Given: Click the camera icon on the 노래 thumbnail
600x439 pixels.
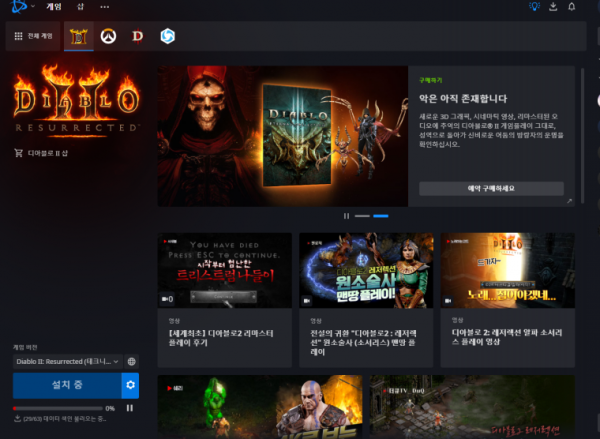Looking at the screenshot, I should (x=448, y=301).
